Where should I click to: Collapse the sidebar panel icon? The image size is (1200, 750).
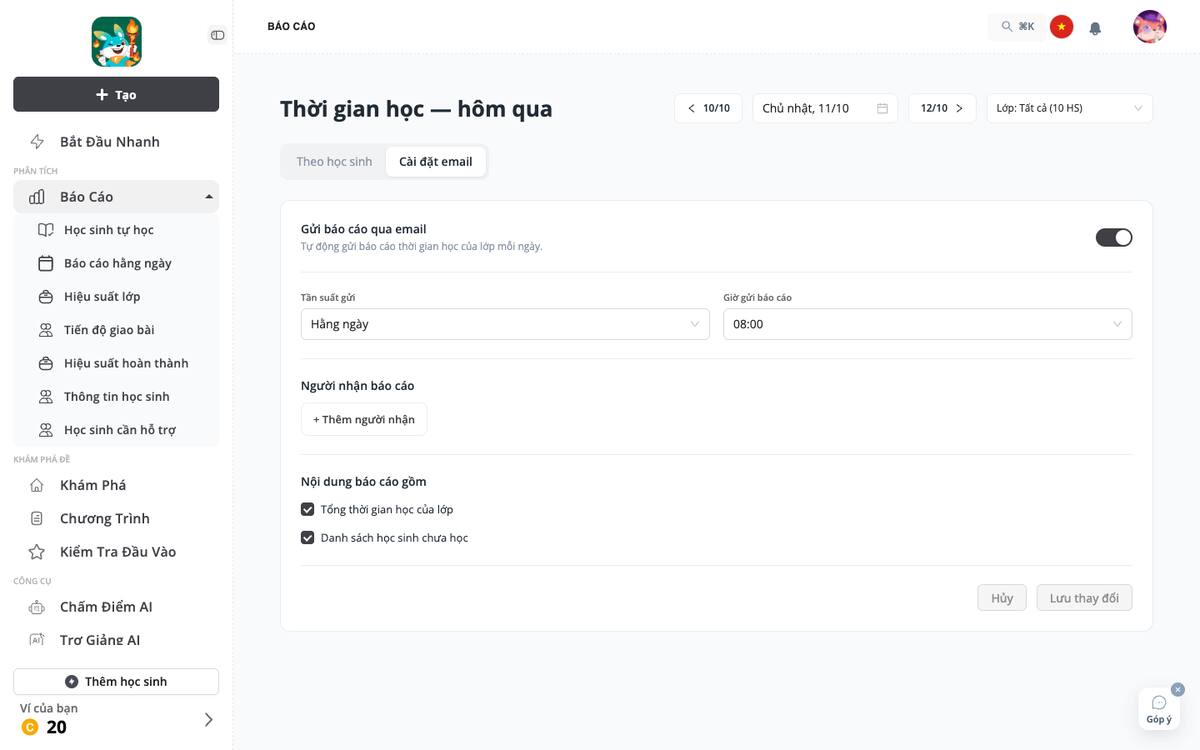(217, 35)
